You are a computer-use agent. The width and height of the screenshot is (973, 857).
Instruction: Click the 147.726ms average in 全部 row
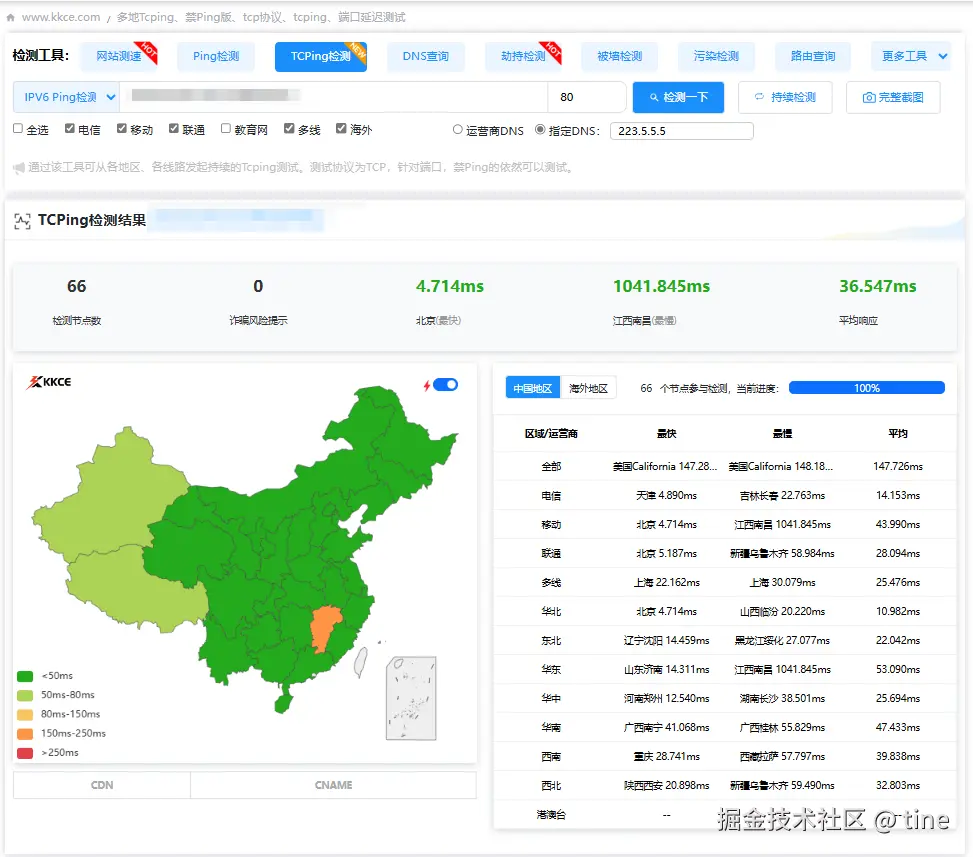[898, 467]
